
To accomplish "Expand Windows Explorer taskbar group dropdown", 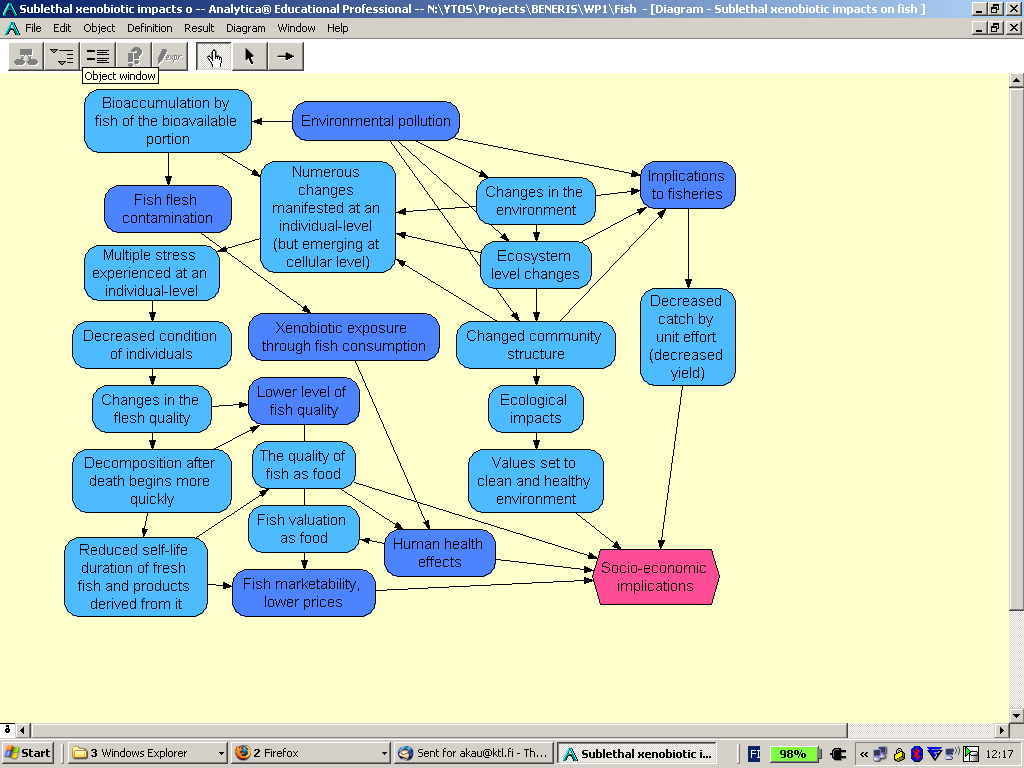I will pos(221,753).
